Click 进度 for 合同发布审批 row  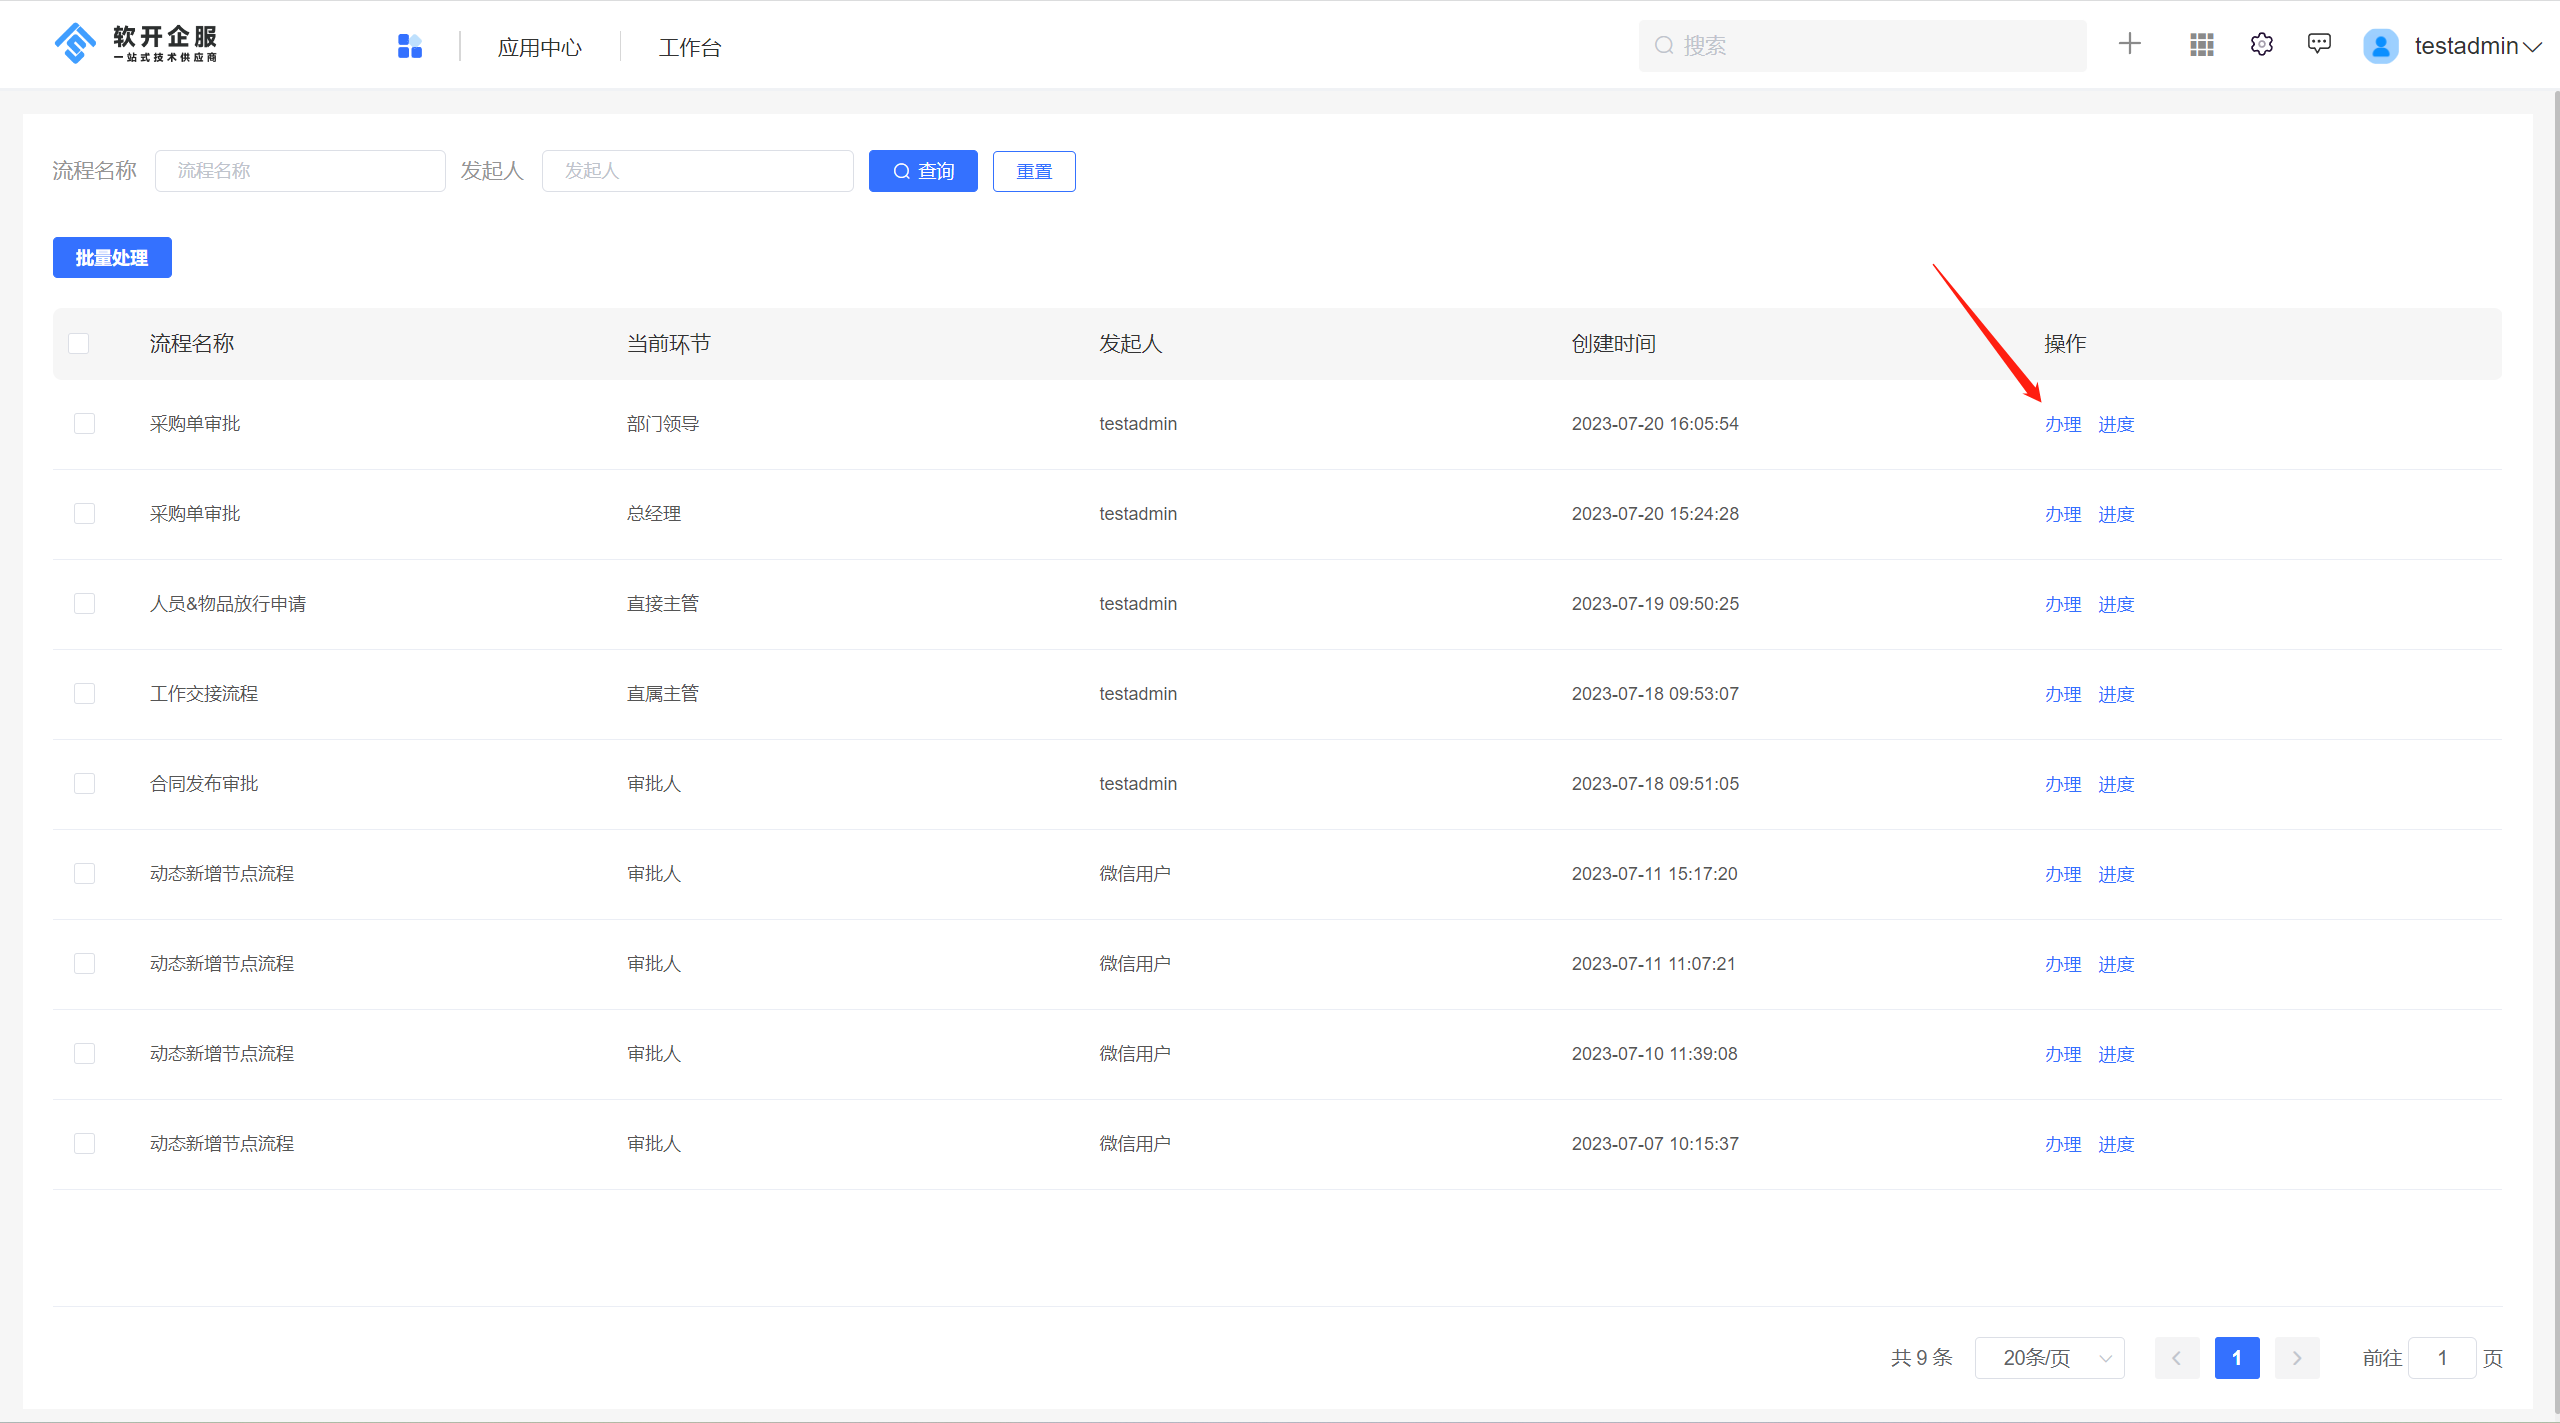pos(2116,784)
